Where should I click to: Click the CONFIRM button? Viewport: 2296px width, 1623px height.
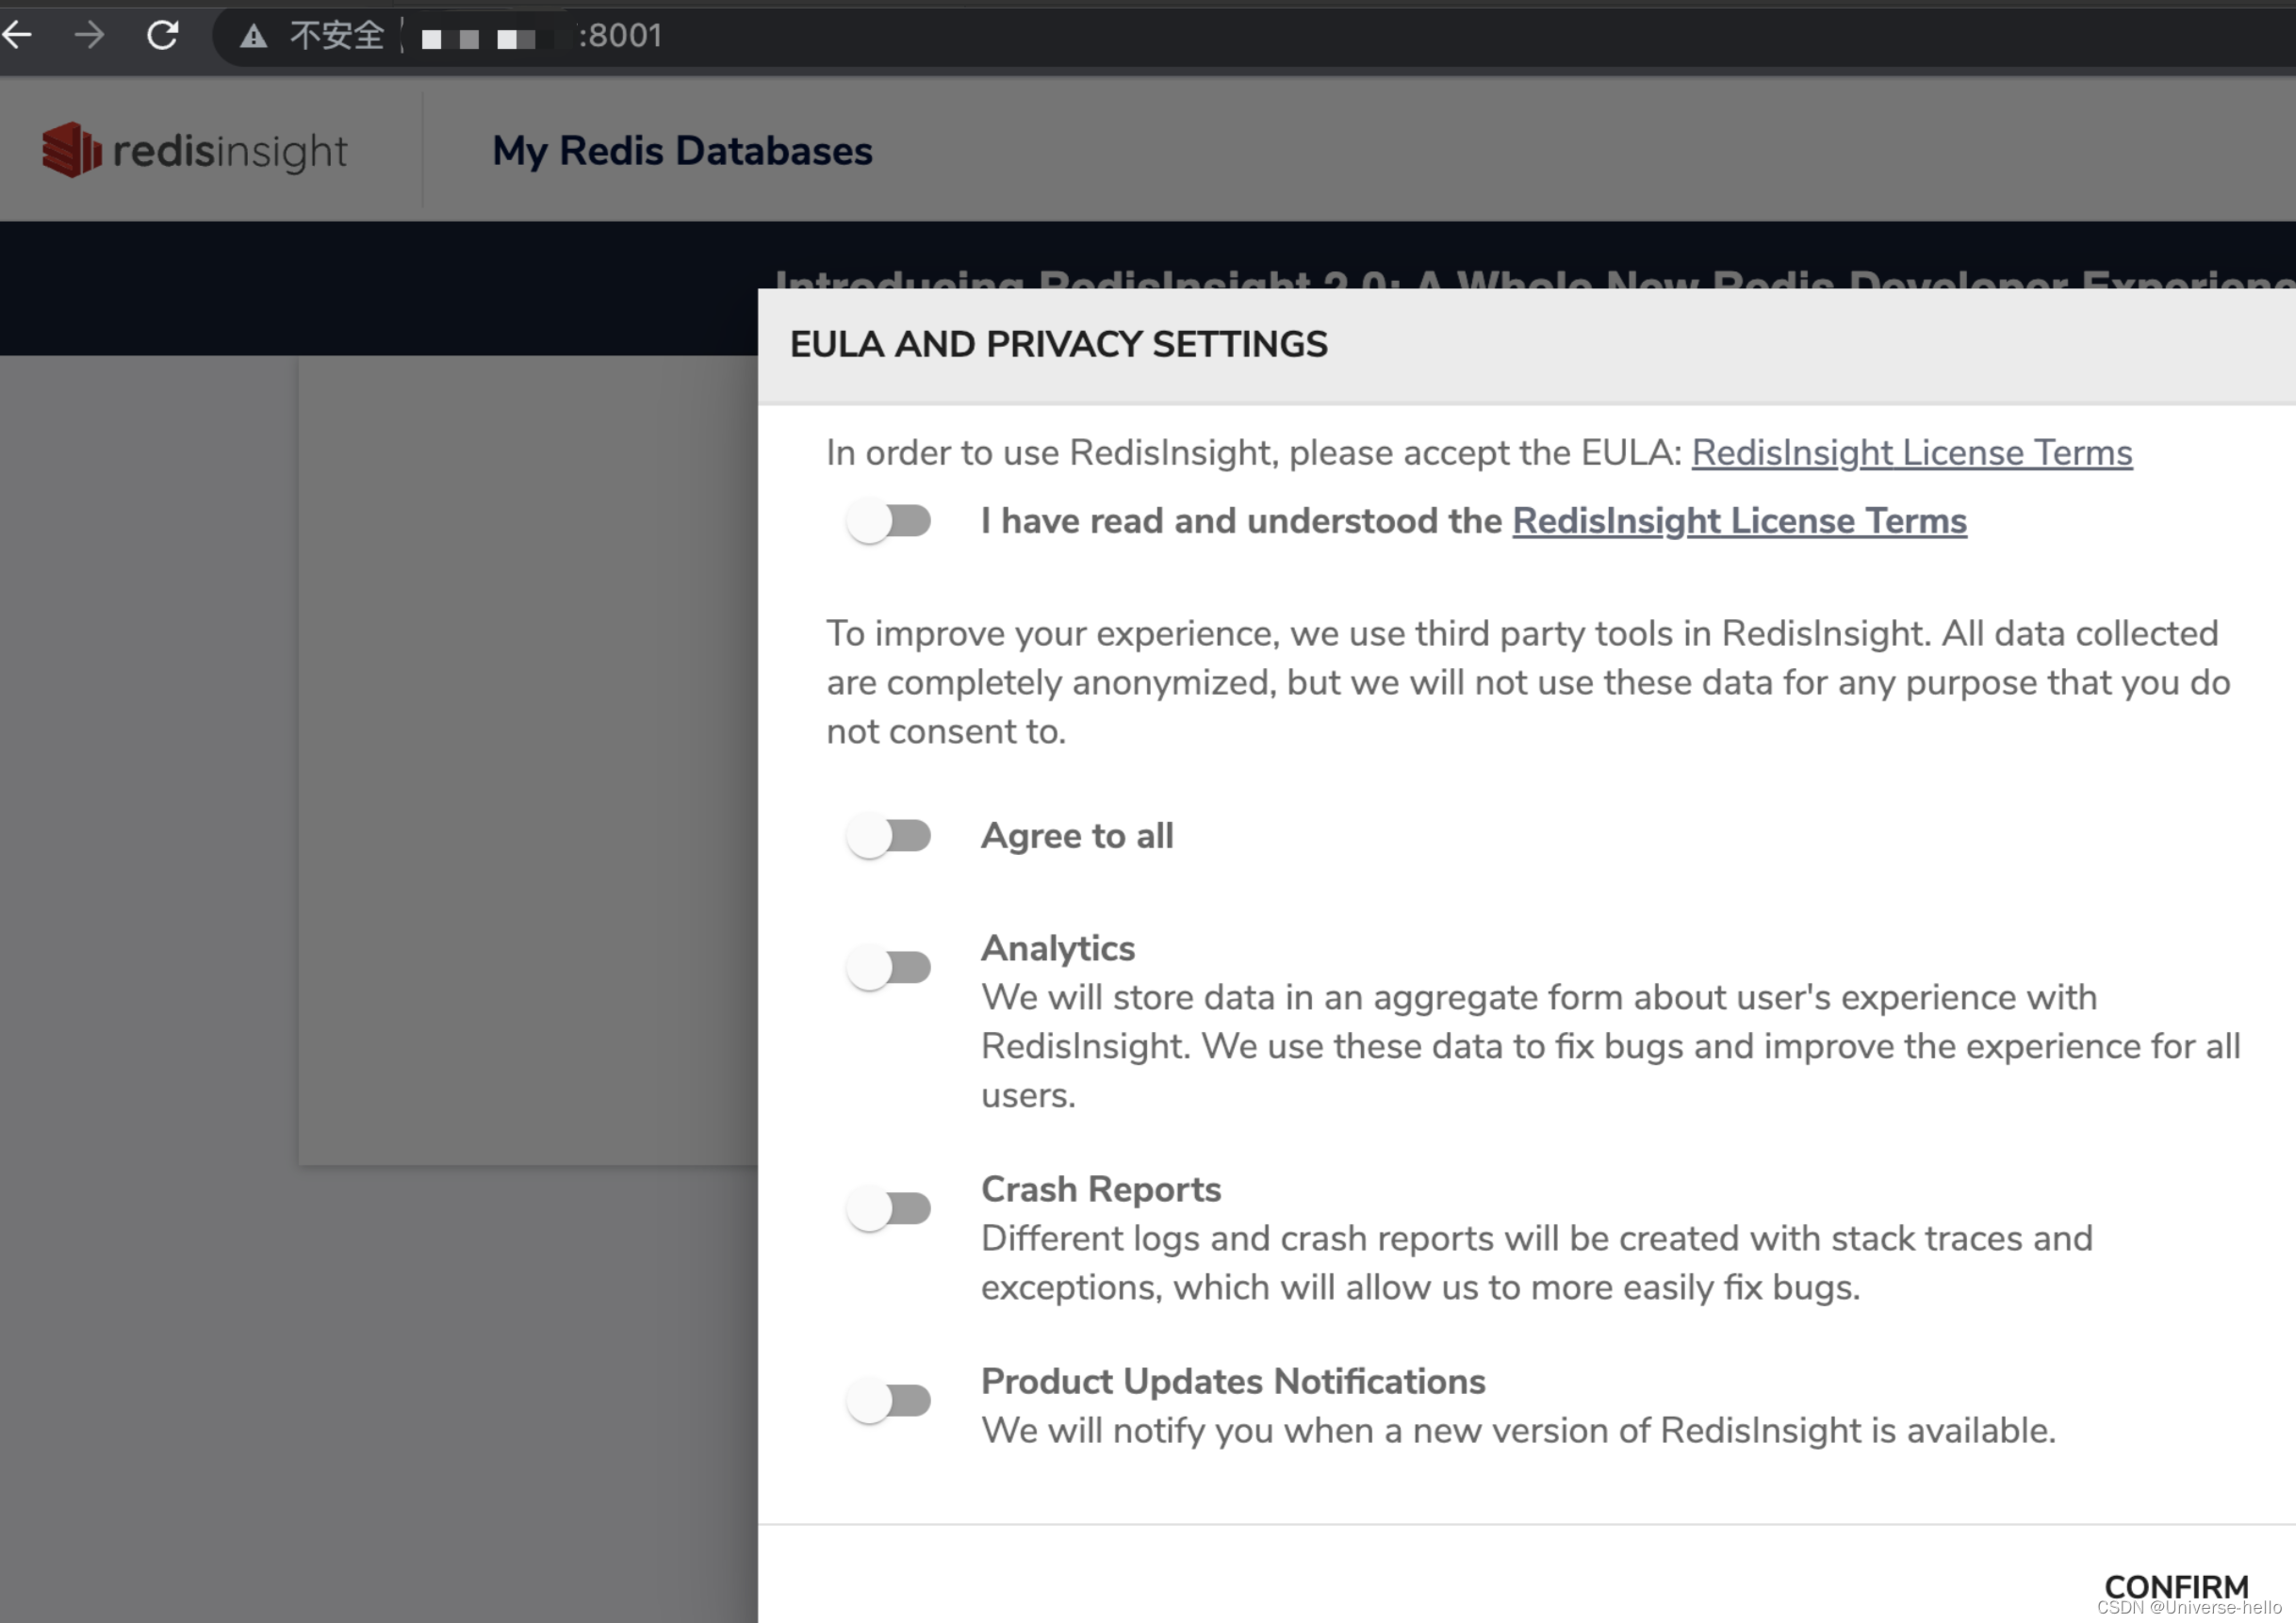pyautogui.click(x=2176, y=1586)
